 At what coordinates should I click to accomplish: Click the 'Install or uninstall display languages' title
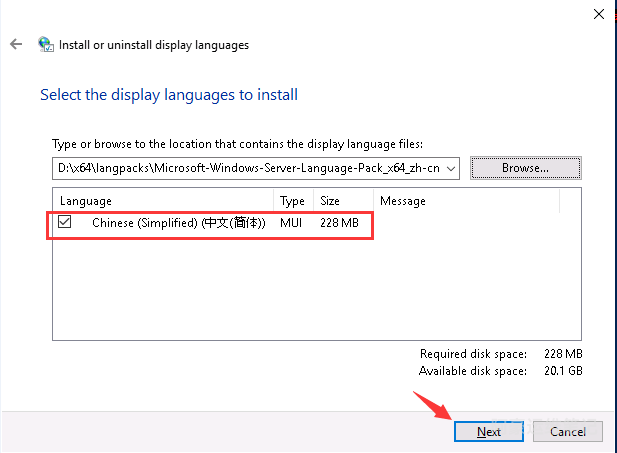click(x=154, y=45)
